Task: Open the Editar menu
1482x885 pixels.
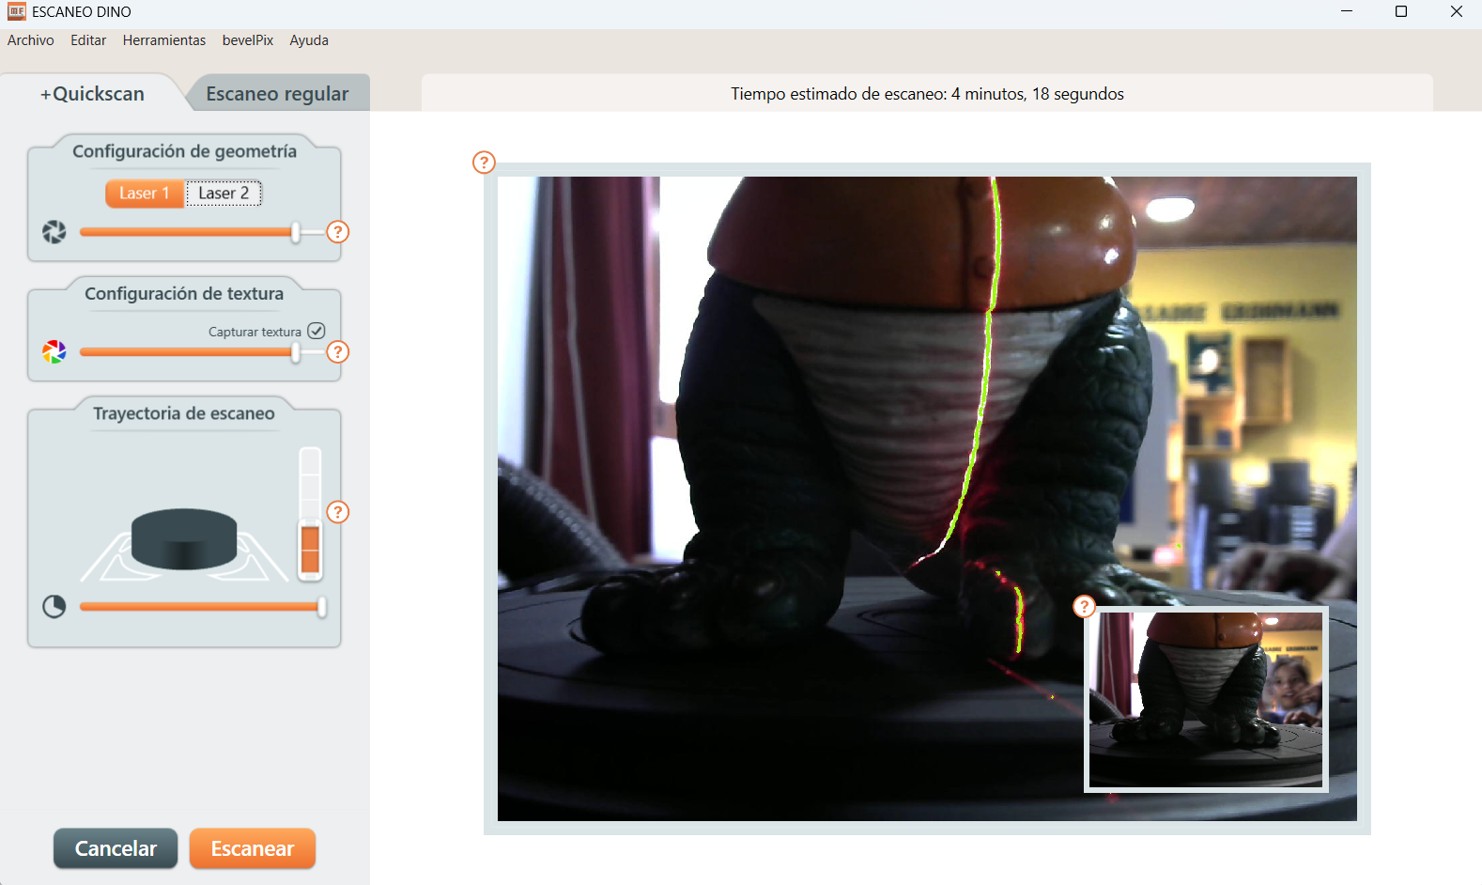Action: pos(88,40)
